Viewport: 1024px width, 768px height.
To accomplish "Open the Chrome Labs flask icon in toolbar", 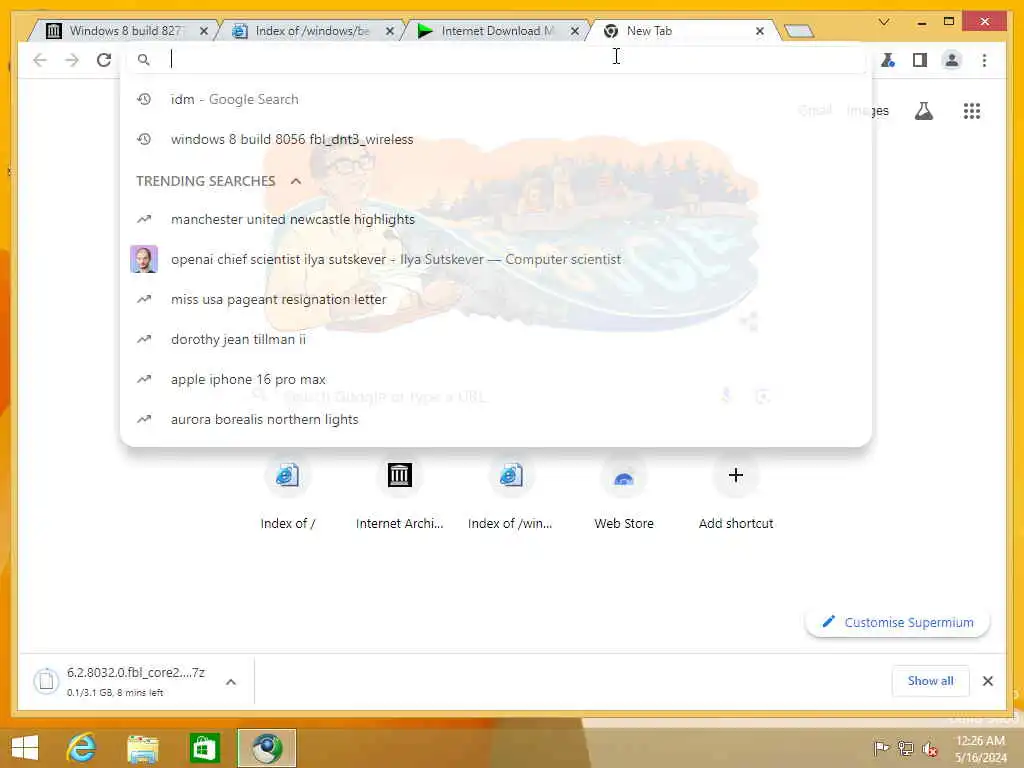I will (x=888, y=60).
